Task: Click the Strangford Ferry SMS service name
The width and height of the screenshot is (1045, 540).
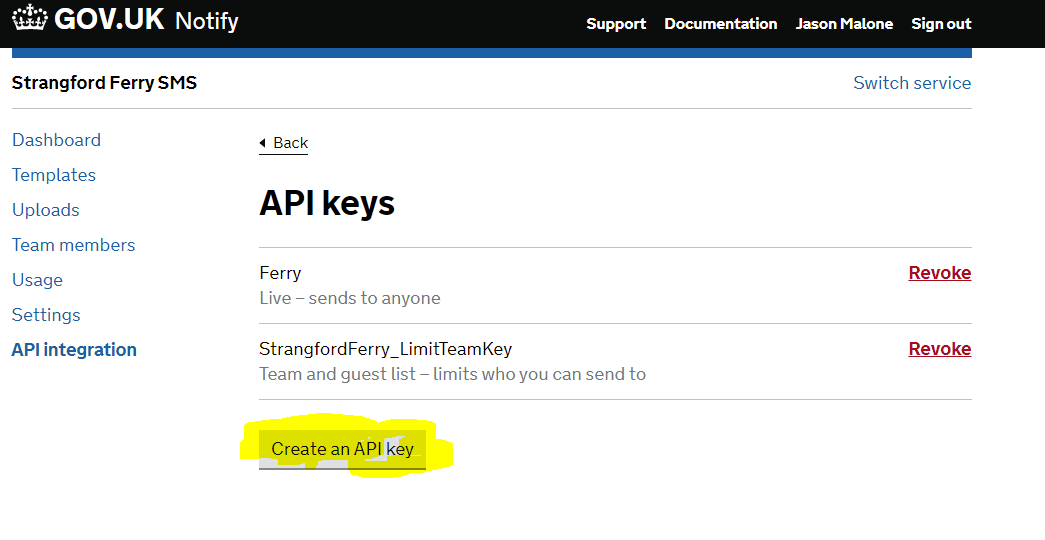Action: (x=105, y=83)
